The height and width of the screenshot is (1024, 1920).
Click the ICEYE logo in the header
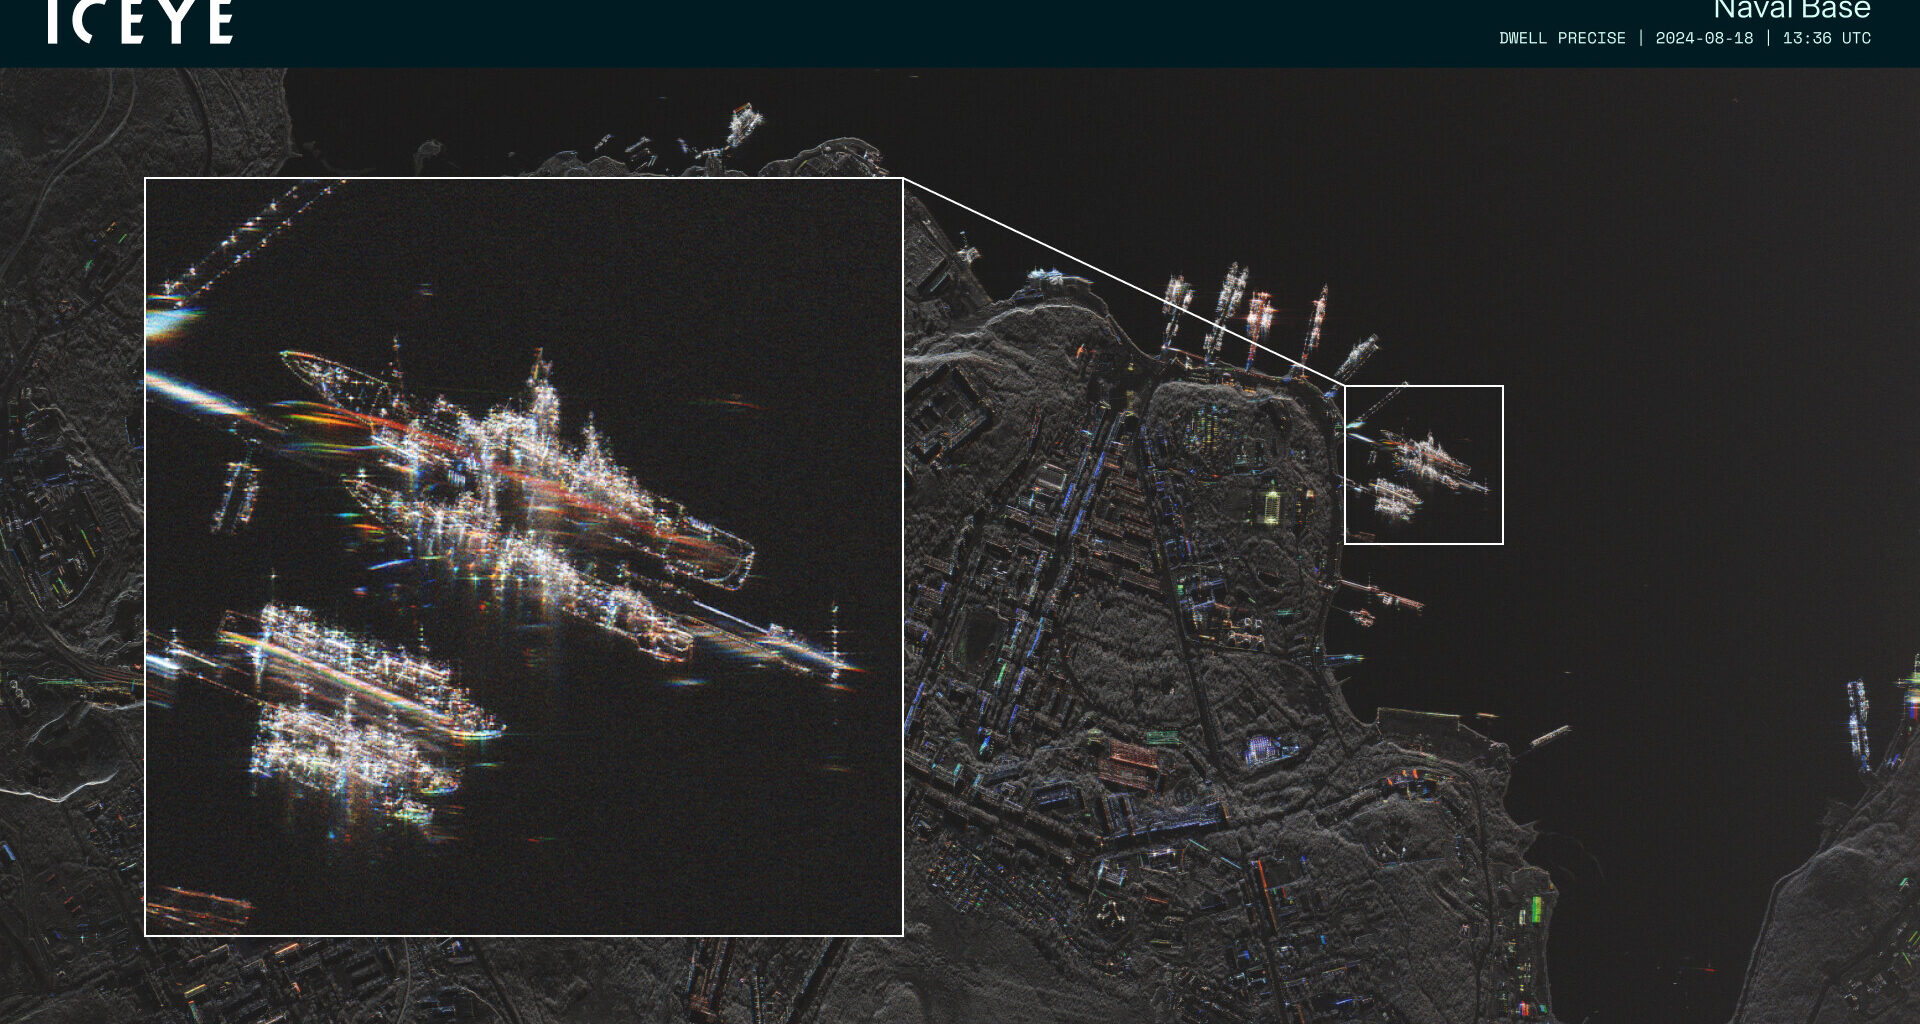point(140,22)
